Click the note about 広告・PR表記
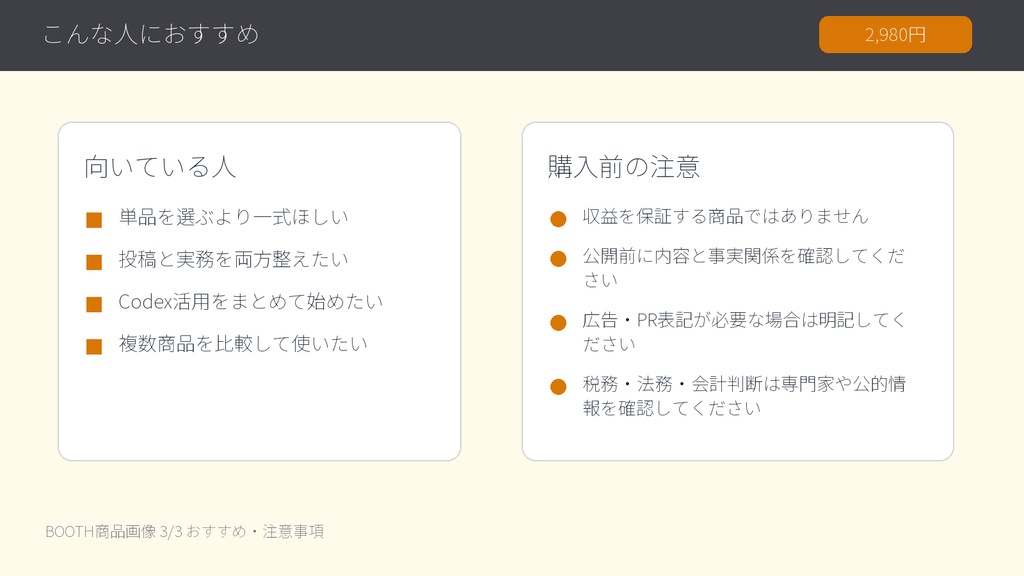The image size is (1024, 576). coord(744,332)
